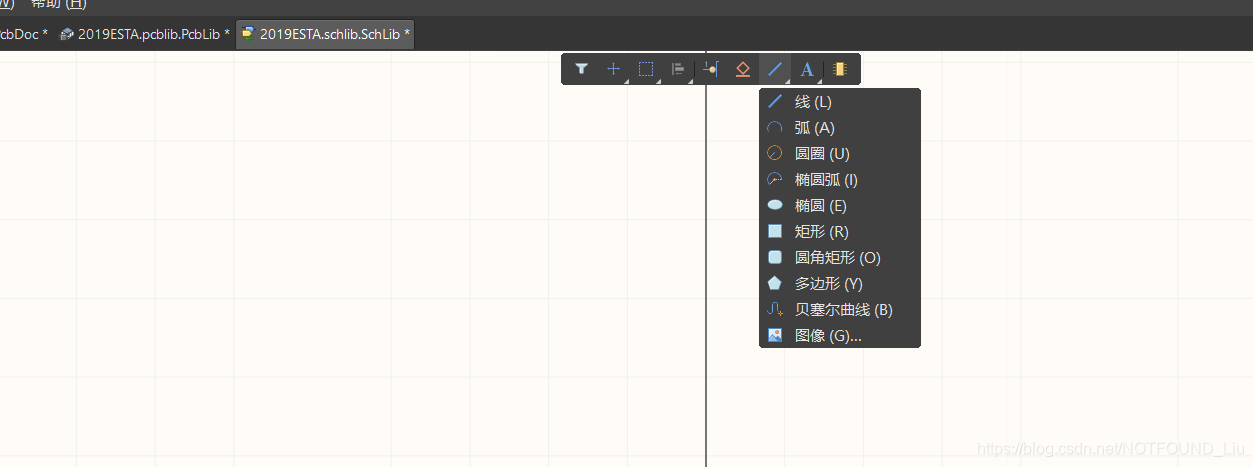The width and height of the screenshot is (1253, 467).
Task: Click the yellow add component part icon
Action: (840, 69)
